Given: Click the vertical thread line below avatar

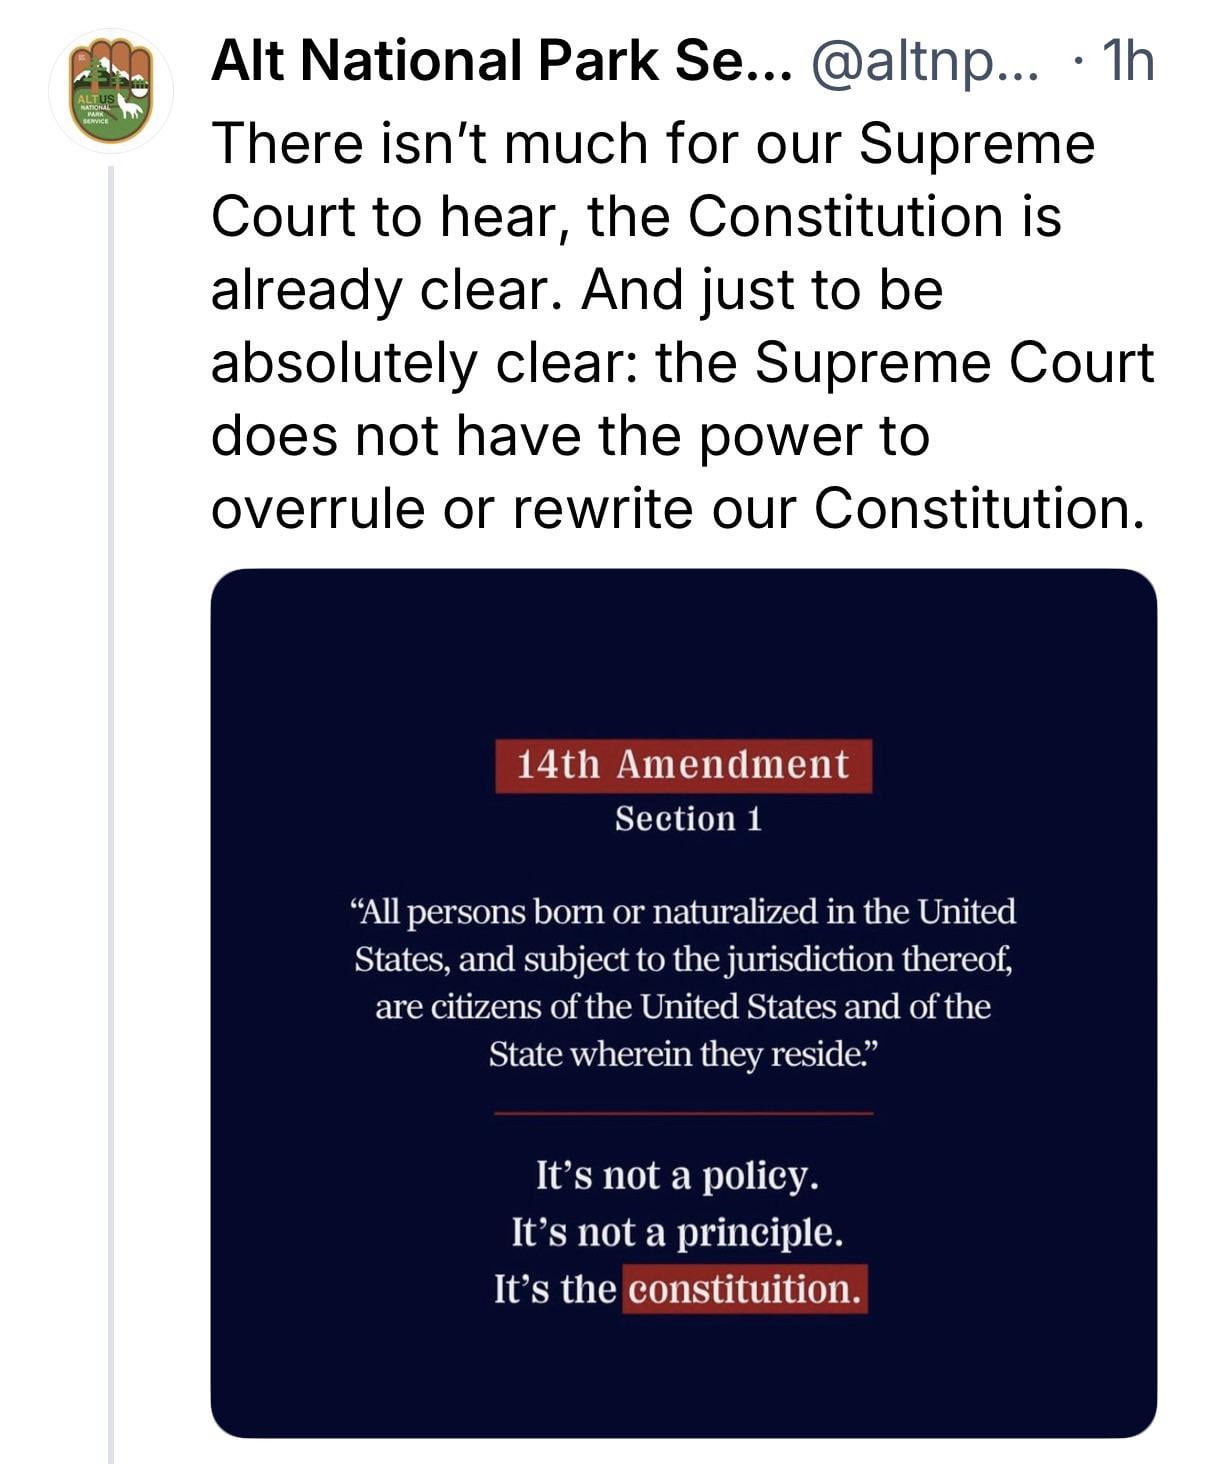Looking at the screenshot, I should (x=111, y=800).
